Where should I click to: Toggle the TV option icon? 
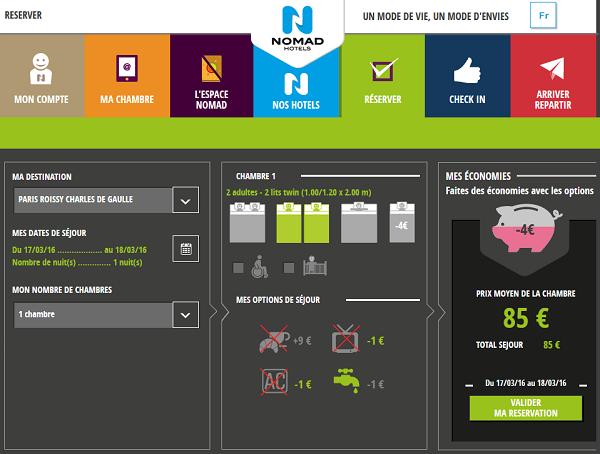345,339
